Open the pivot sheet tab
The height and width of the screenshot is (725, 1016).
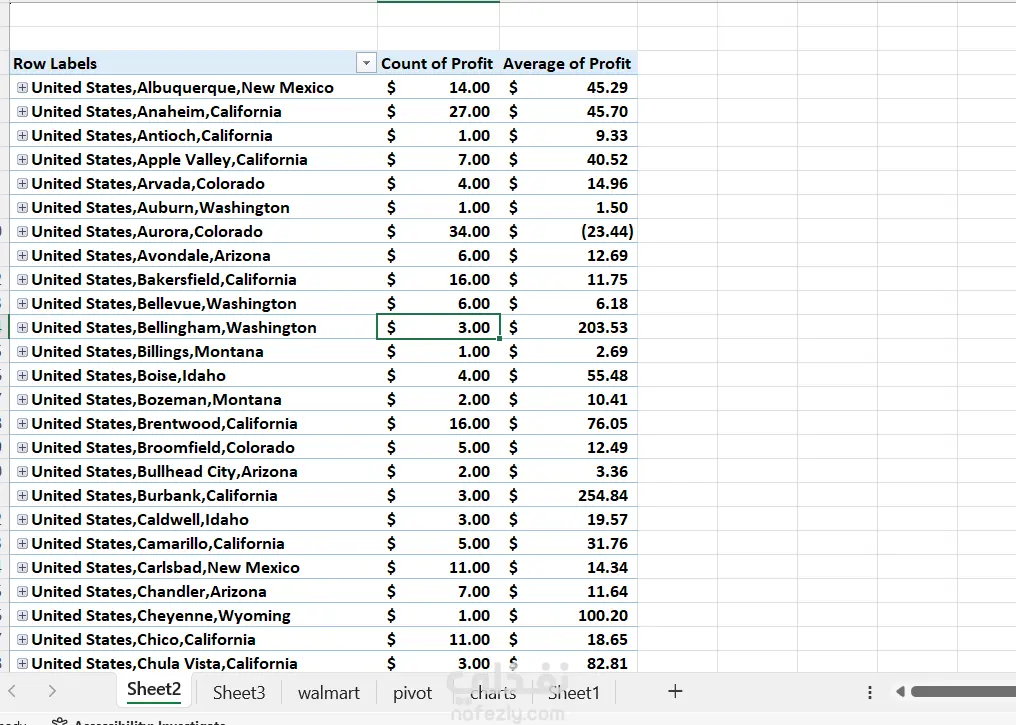tap(412, 693)
